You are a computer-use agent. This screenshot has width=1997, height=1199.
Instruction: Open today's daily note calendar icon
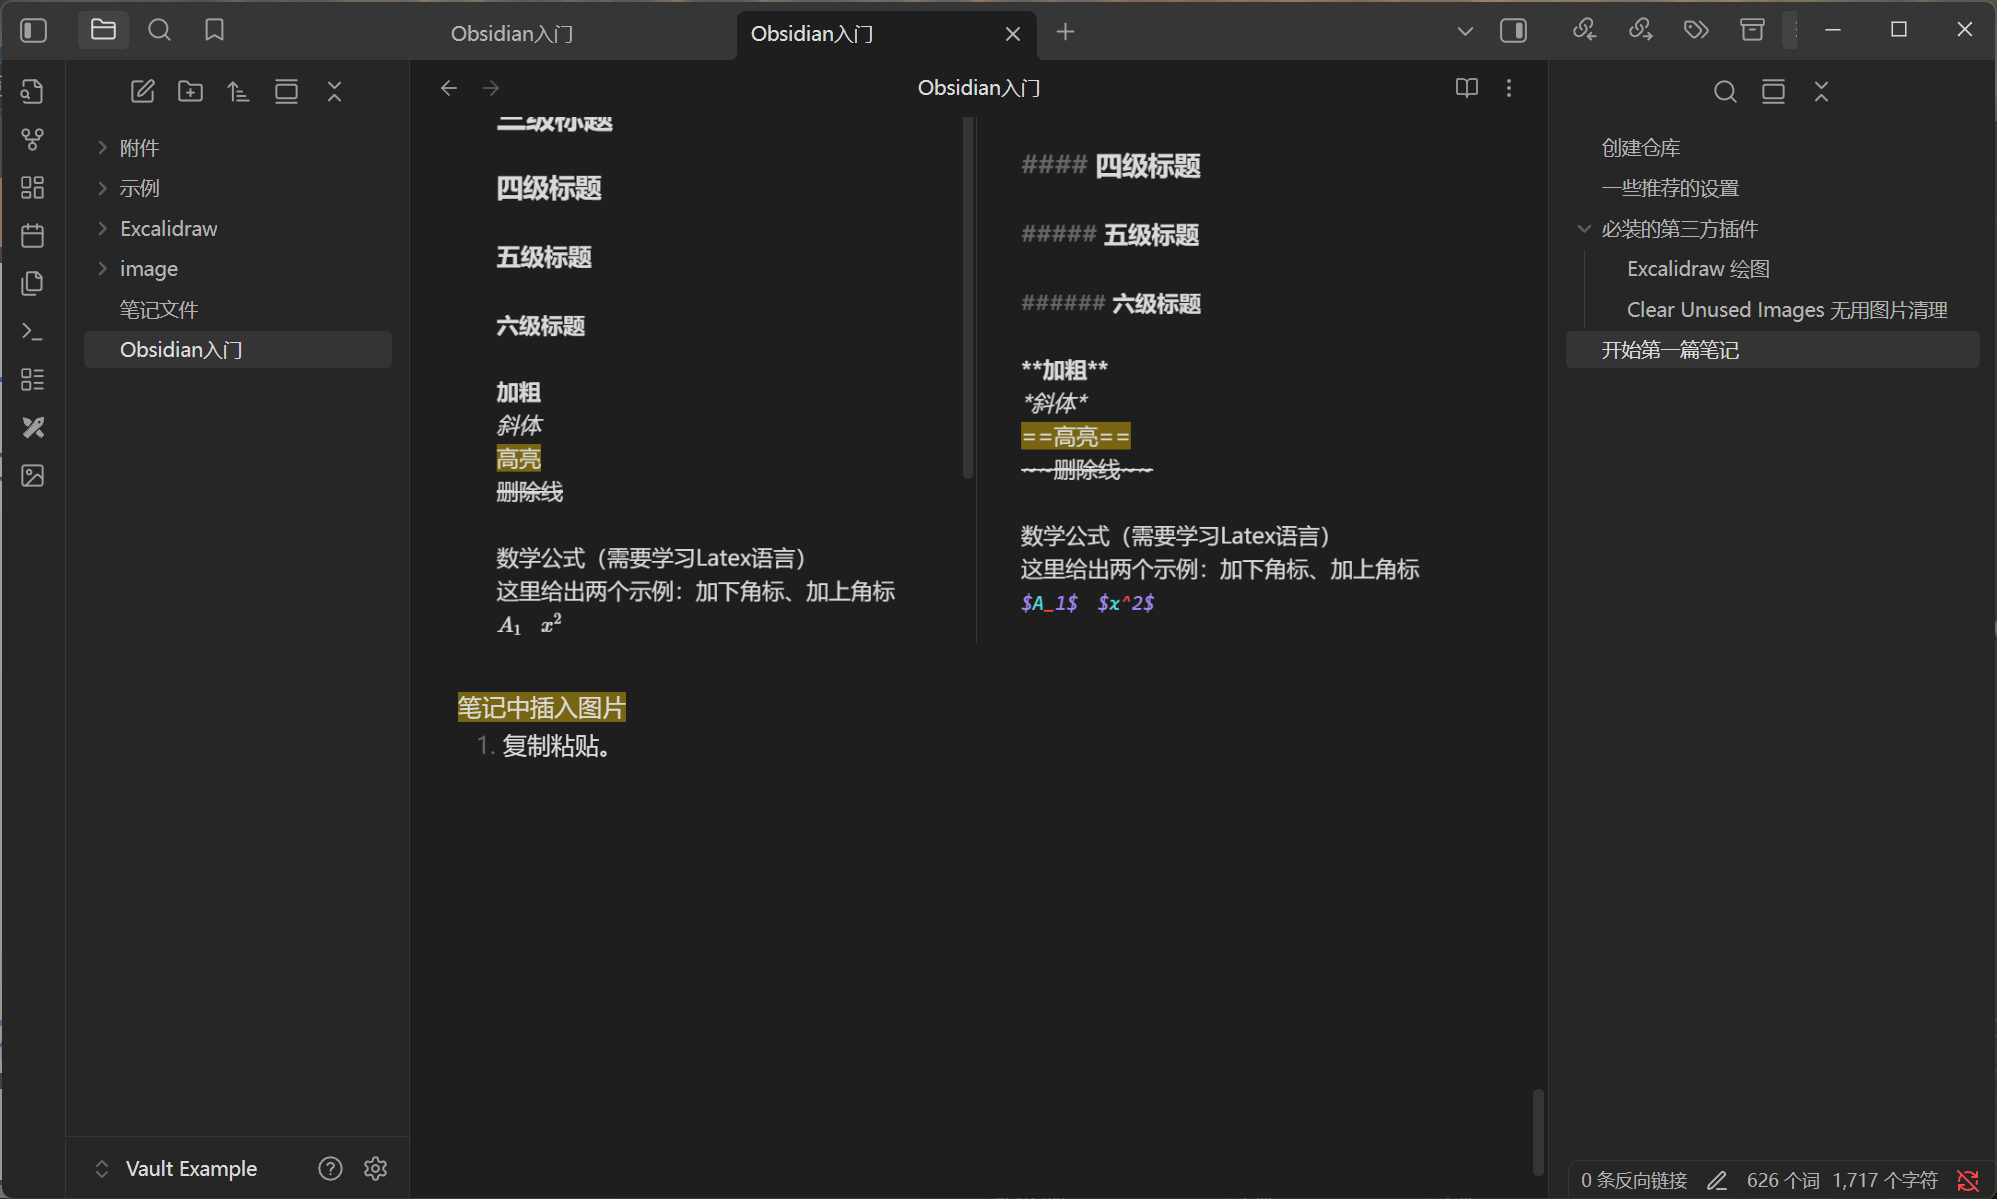[32, 235]
